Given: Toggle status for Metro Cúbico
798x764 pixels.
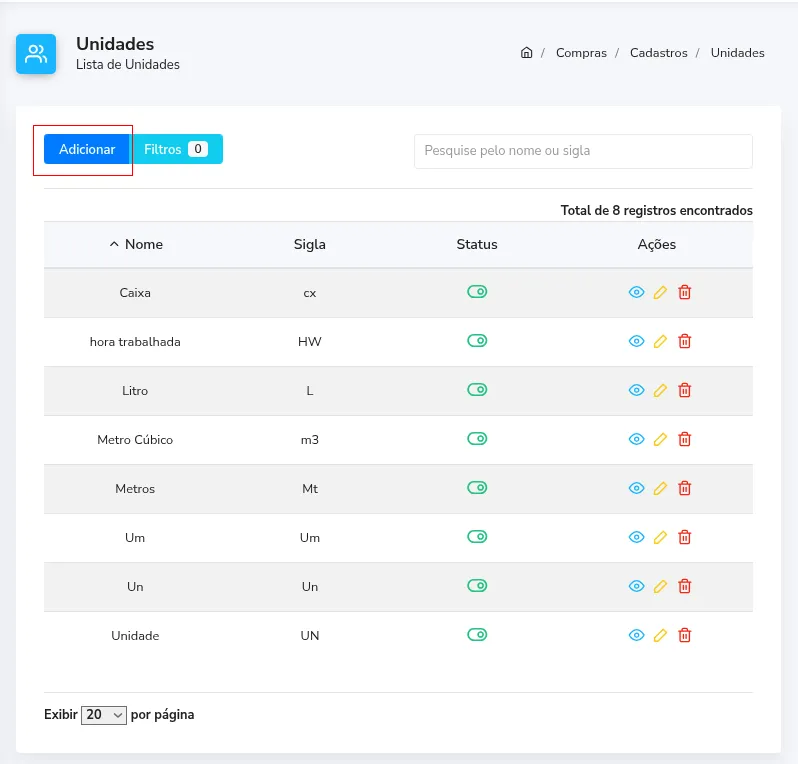Looking at the screenshot, I should pyautogui.click(x=477, y=439).
